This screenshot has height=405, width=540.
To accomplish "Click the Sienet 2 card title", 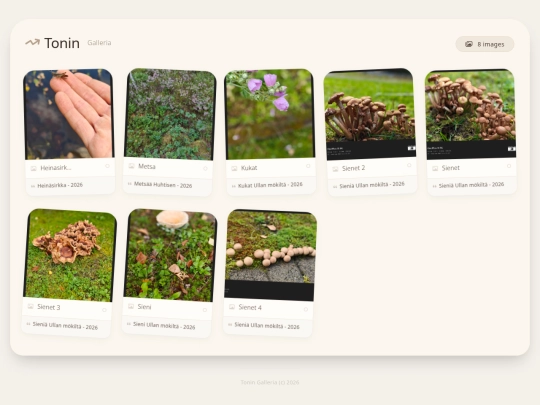I will pos(353,168).
